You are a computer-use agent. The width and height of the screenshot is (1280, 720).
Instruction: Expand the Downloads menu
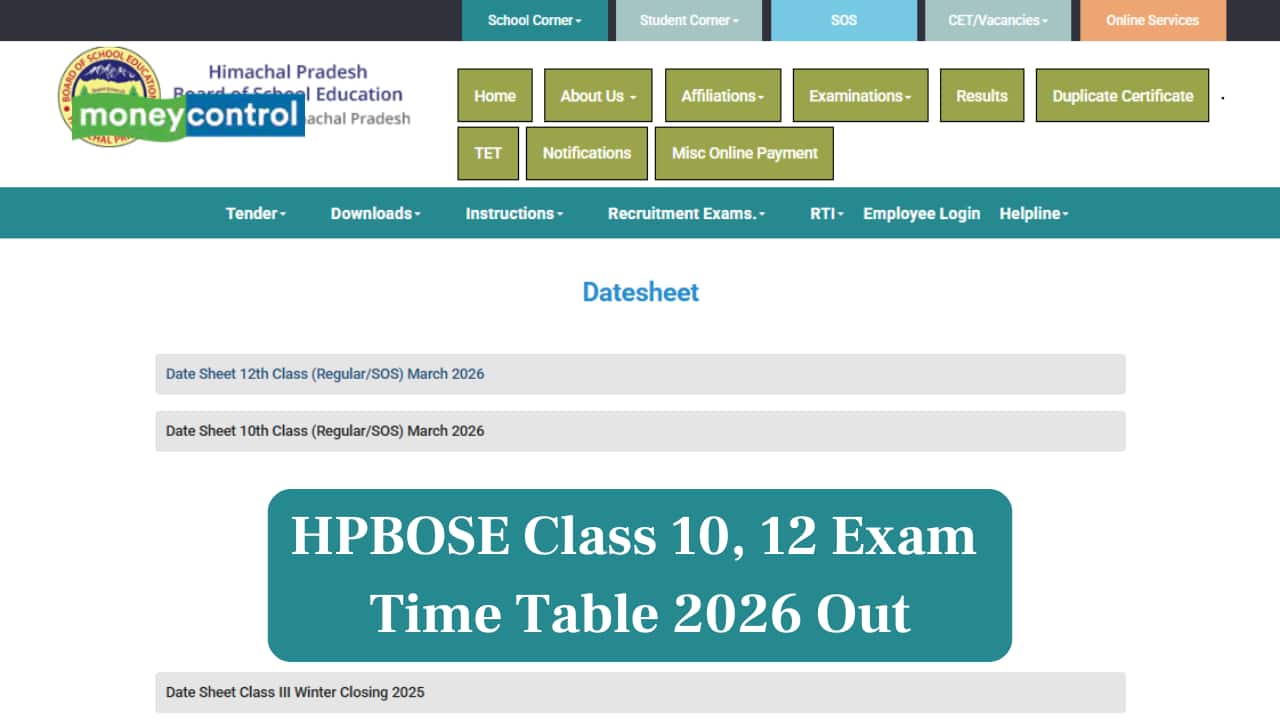click(x=375, y=213)
